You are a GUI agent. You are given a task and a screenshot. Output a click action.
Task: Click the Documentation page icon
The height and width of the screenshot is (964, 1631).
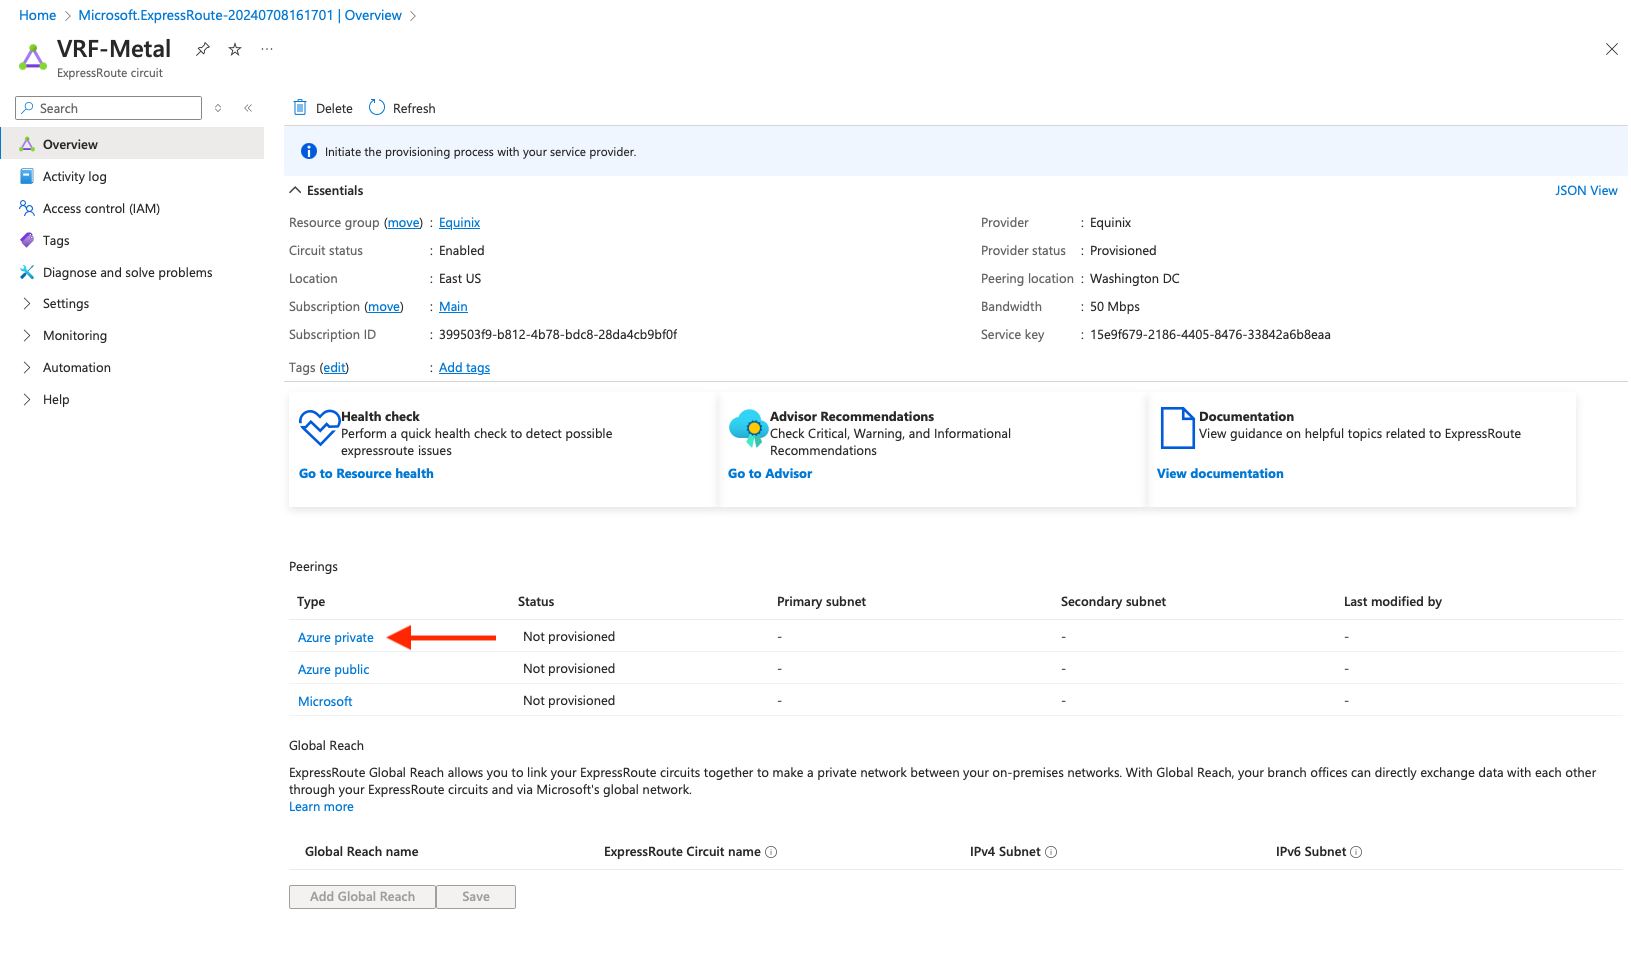tap(1177, 428)
